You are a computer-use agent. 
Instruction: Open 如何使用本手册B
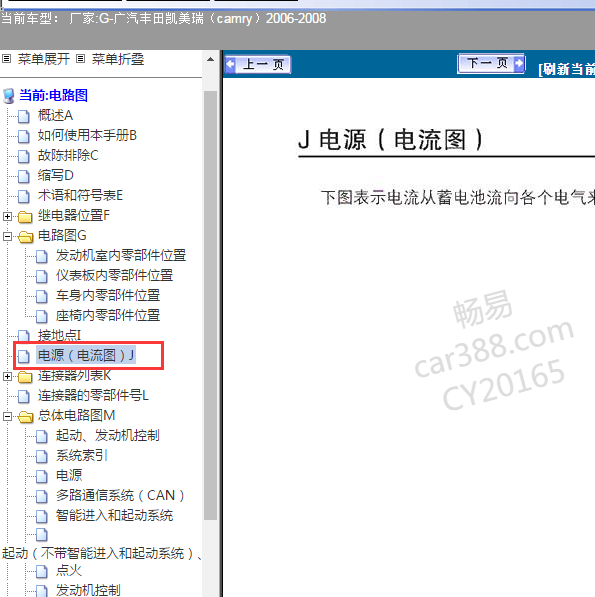point(87,135)
